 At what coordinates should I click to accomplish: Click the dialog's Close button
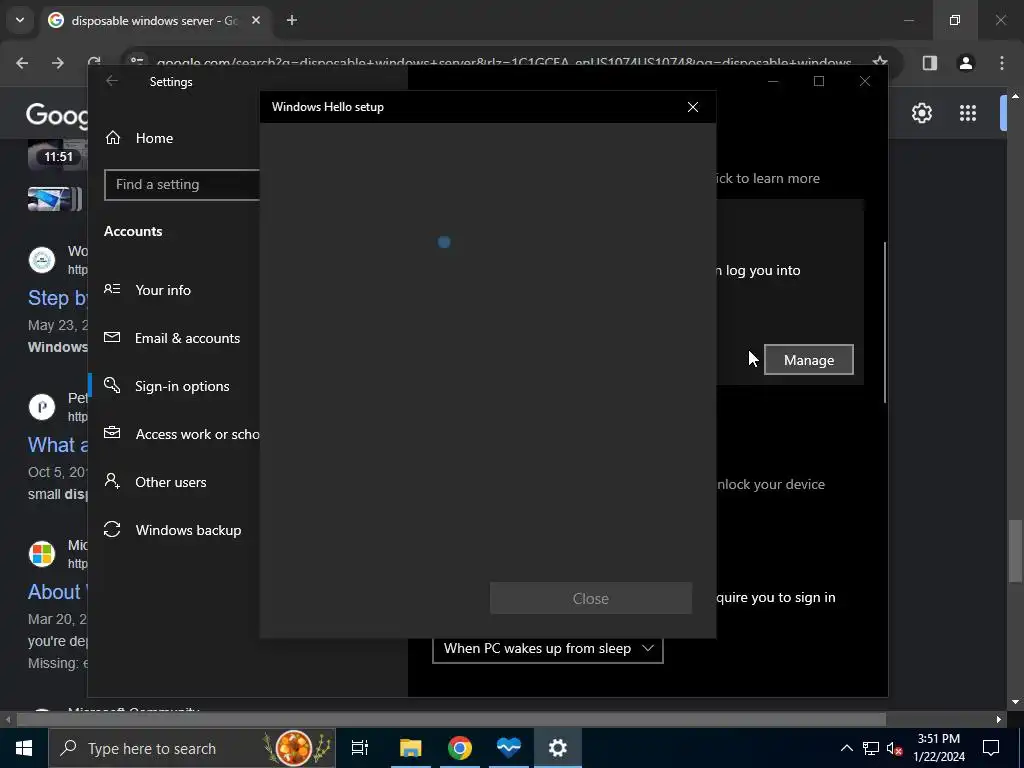[x=590, y=598]
